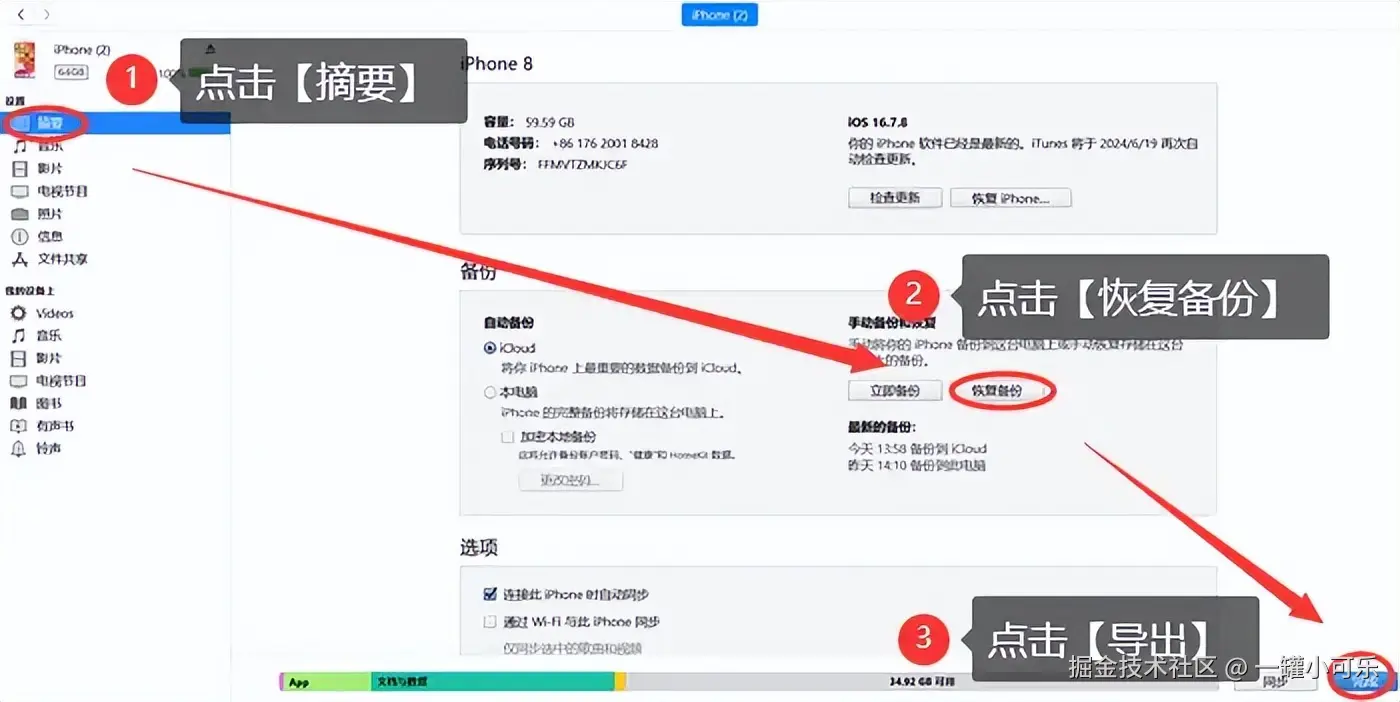Click the 34.92 GB 可用 free space bar

click(920, 682)
